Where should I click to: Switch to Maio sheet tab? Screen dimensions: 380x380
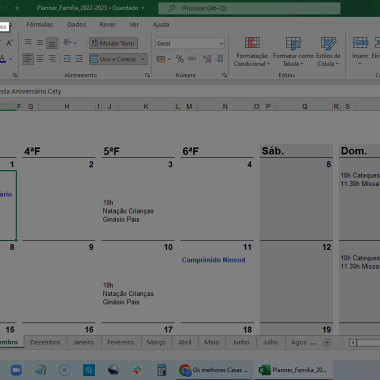[212, 342]
